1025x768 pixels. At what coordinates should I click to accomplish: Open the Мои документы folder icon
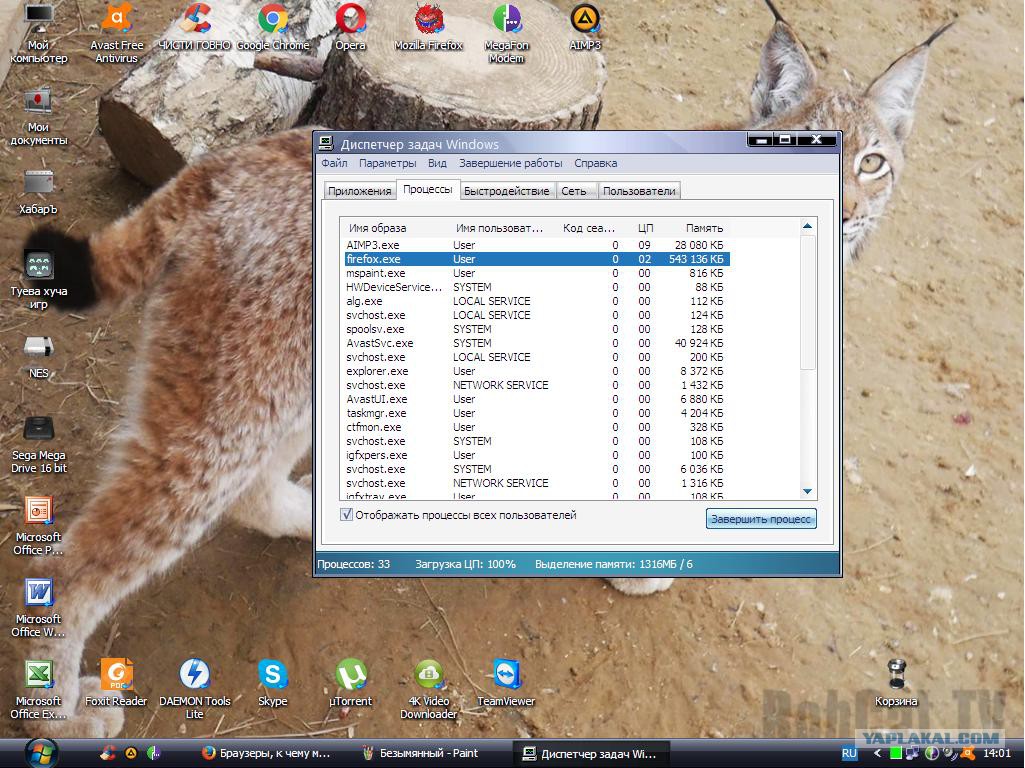(39, 116)
